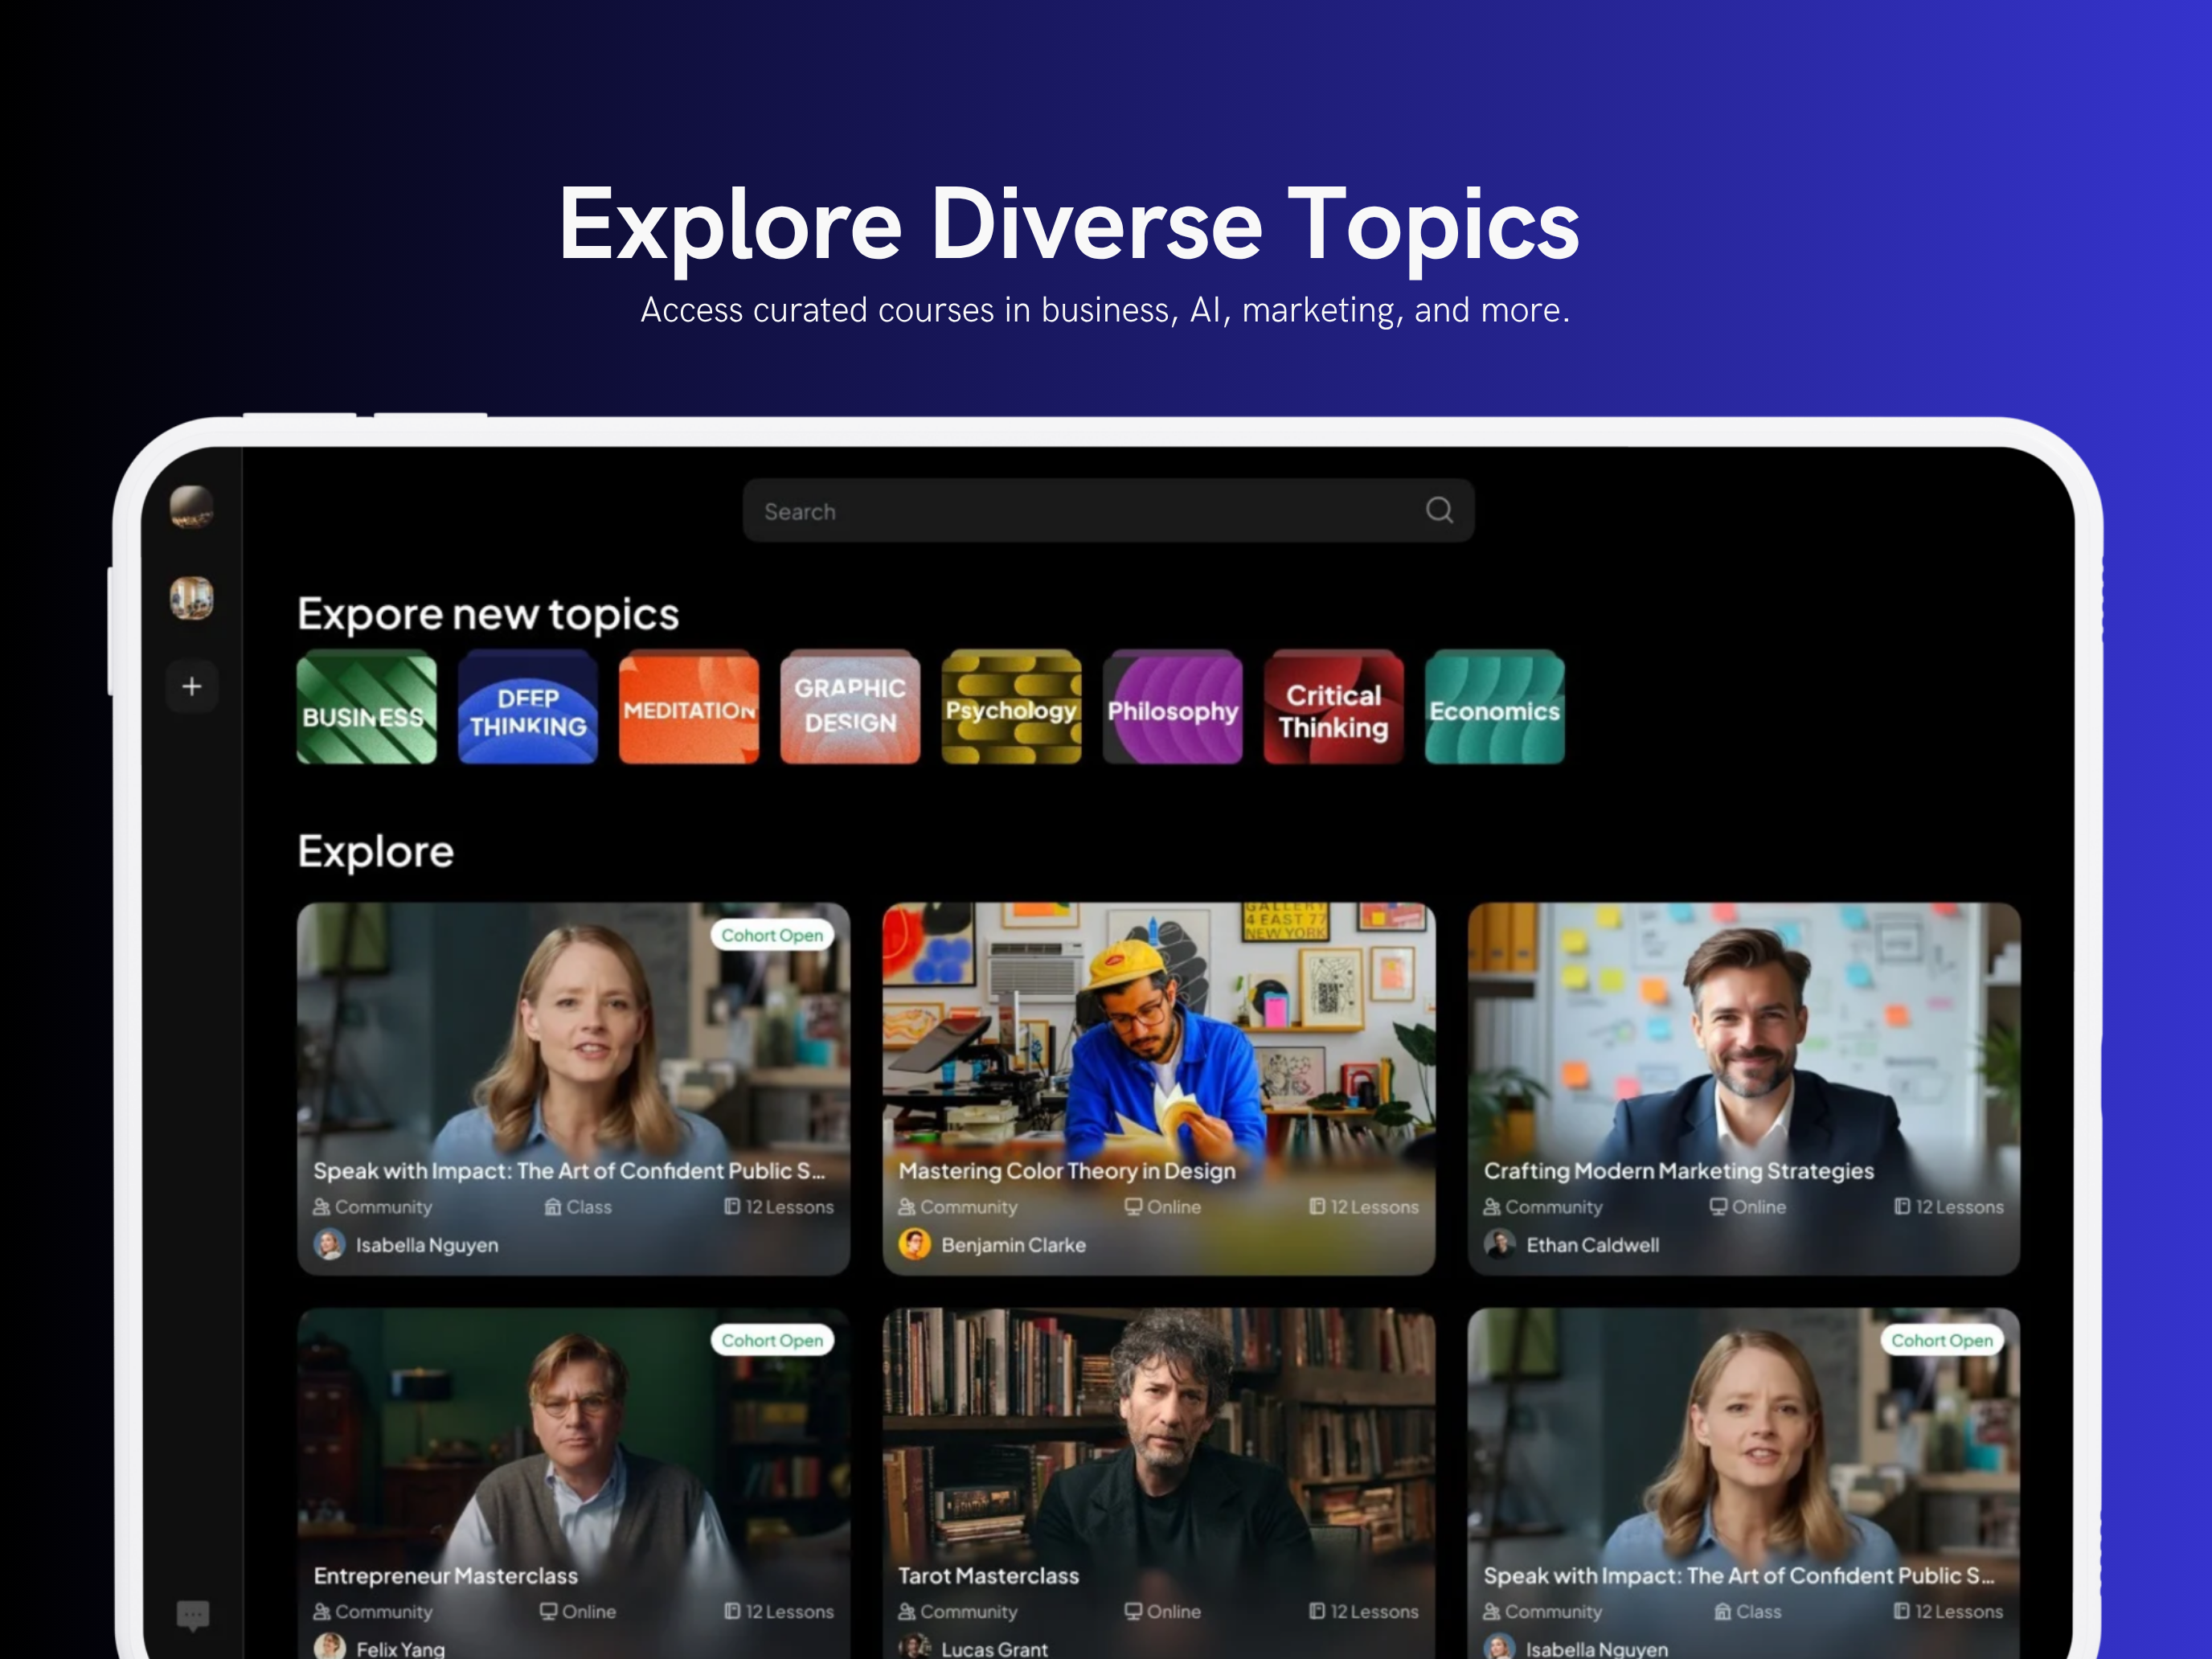Click 12 Lessons icon on Entrepreneur Masterclass card
2212x1659 pixels.
coord(732,1612)
